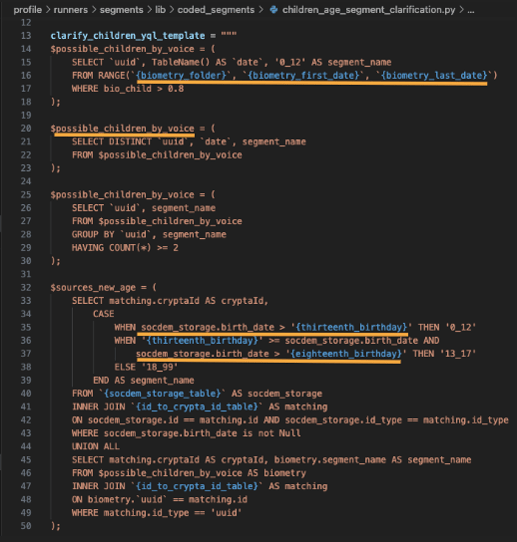The width and height of the screenshot is (517, 542).
Task: Expand the chevron after coded_segments
Action: pyautogui.click(x=262, y=10)
